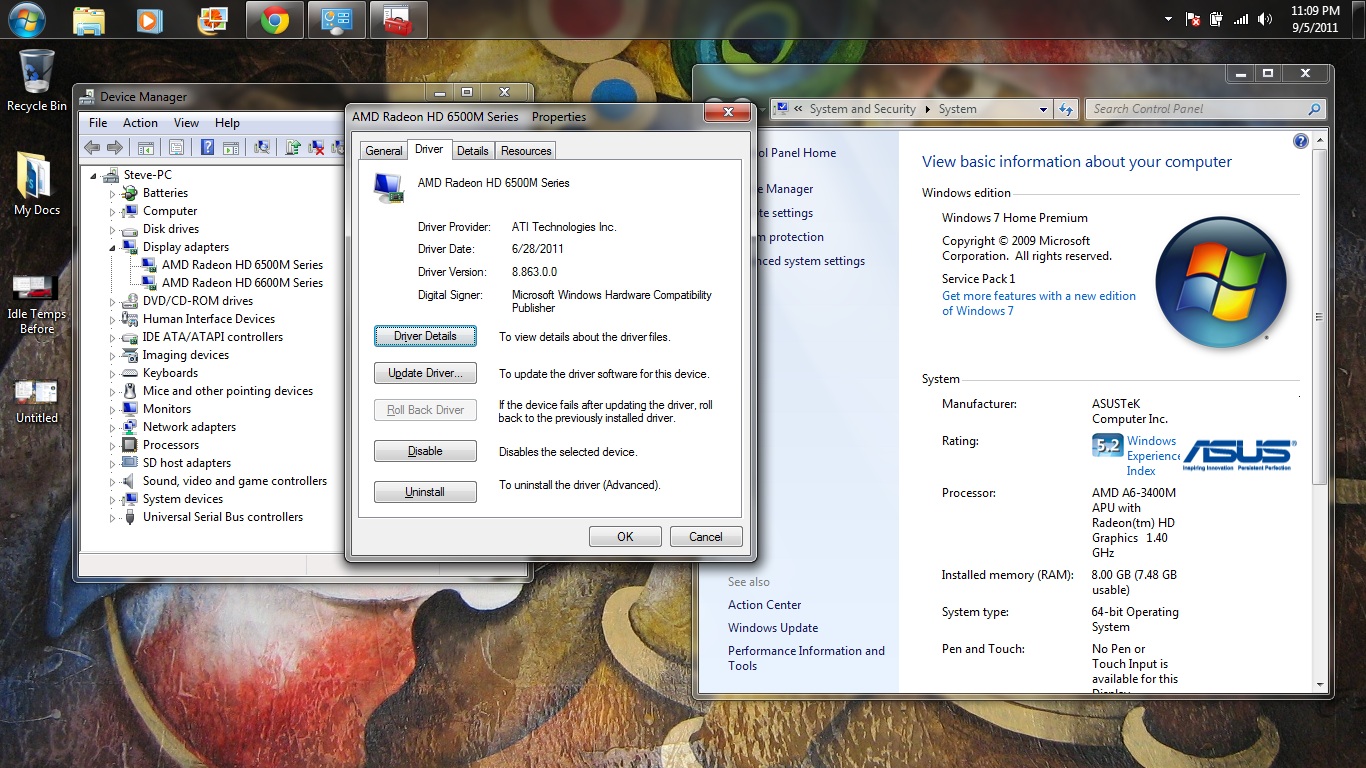Click OK in the Properties dialog
1366x768 pixels.
click(x=625, y=537)
